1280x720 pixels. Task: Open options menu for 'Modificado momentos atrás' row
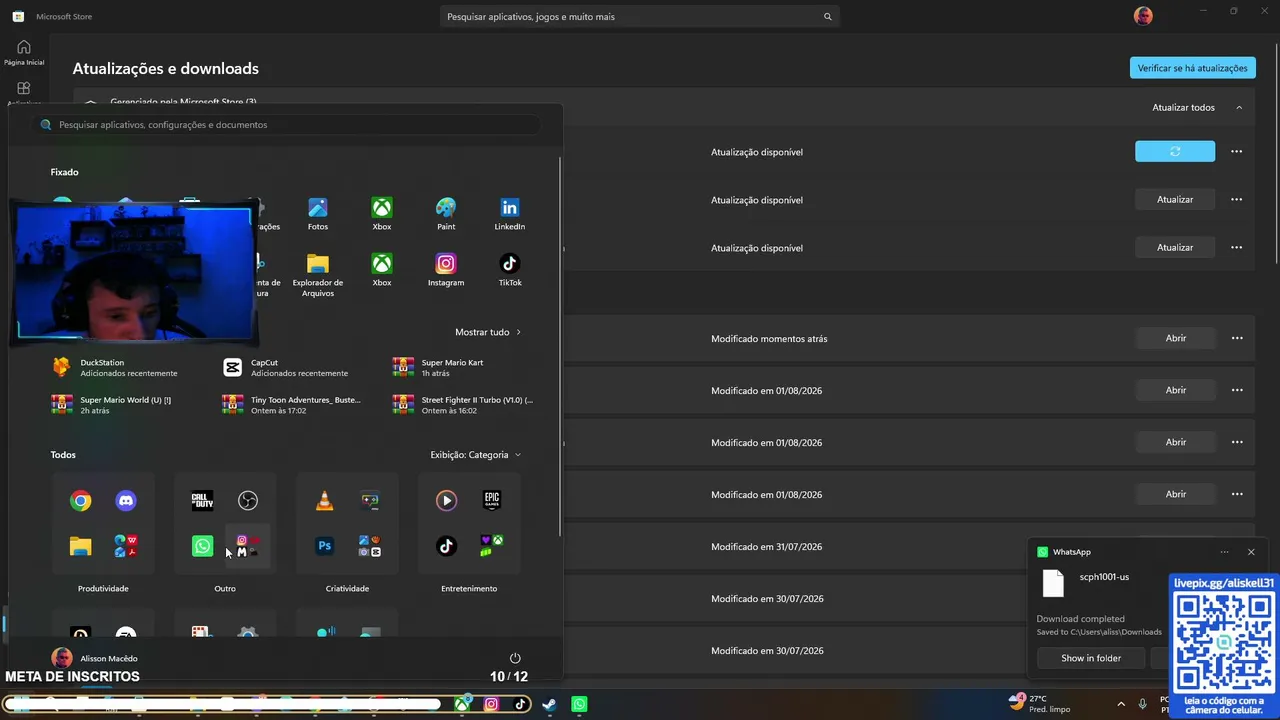[x=1237, y=338]
